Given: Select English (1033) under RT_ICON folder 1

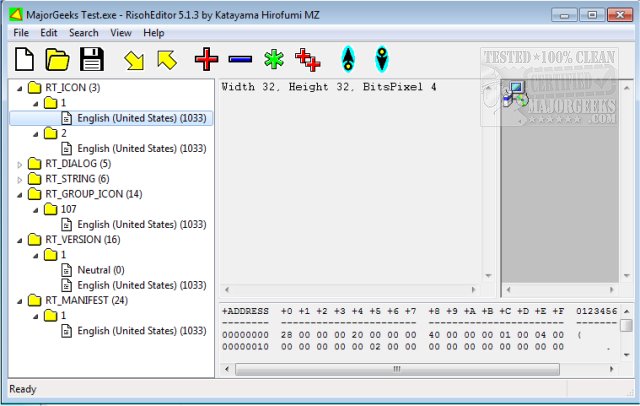Looking at the screenshot, I should [142, 118].
